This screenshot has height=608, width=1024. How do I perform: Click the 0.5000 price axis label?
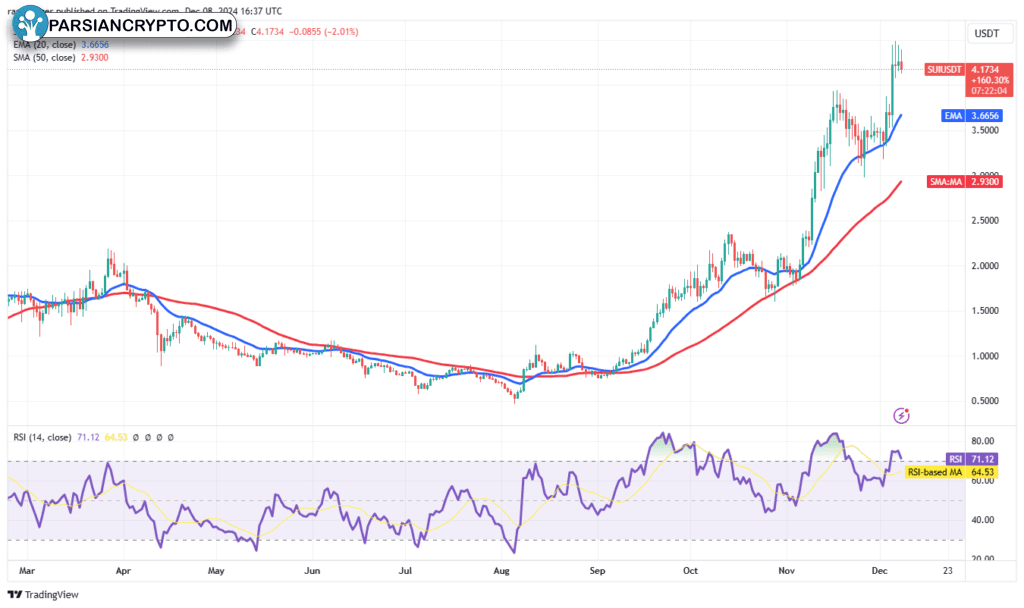pos(985,400)
